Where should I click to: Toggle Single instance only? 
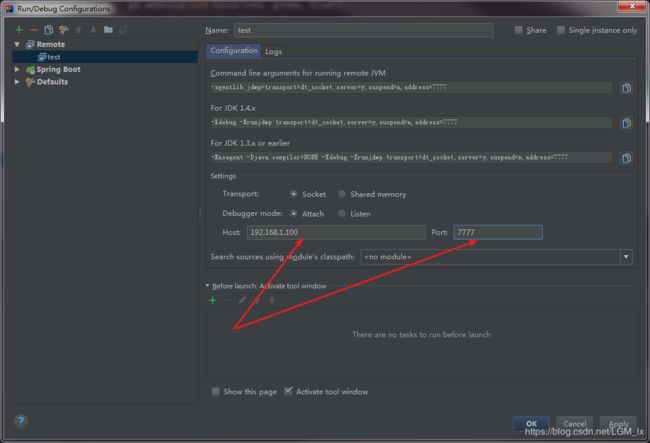[560, 30]
